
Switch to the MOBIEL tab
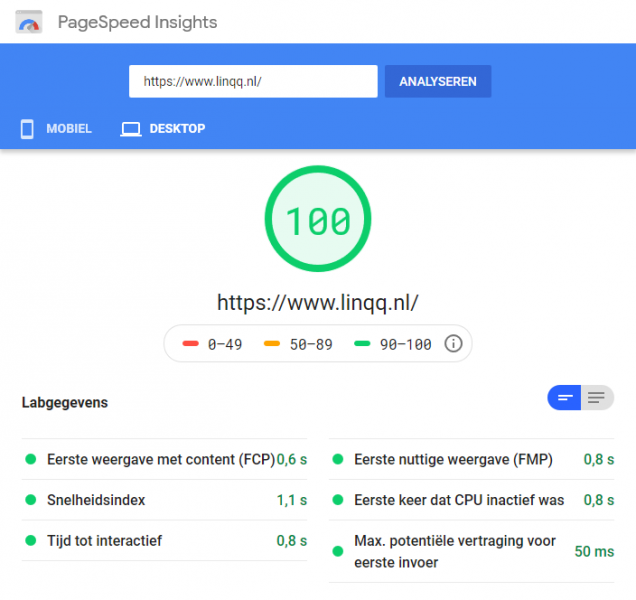click(68, 129)
